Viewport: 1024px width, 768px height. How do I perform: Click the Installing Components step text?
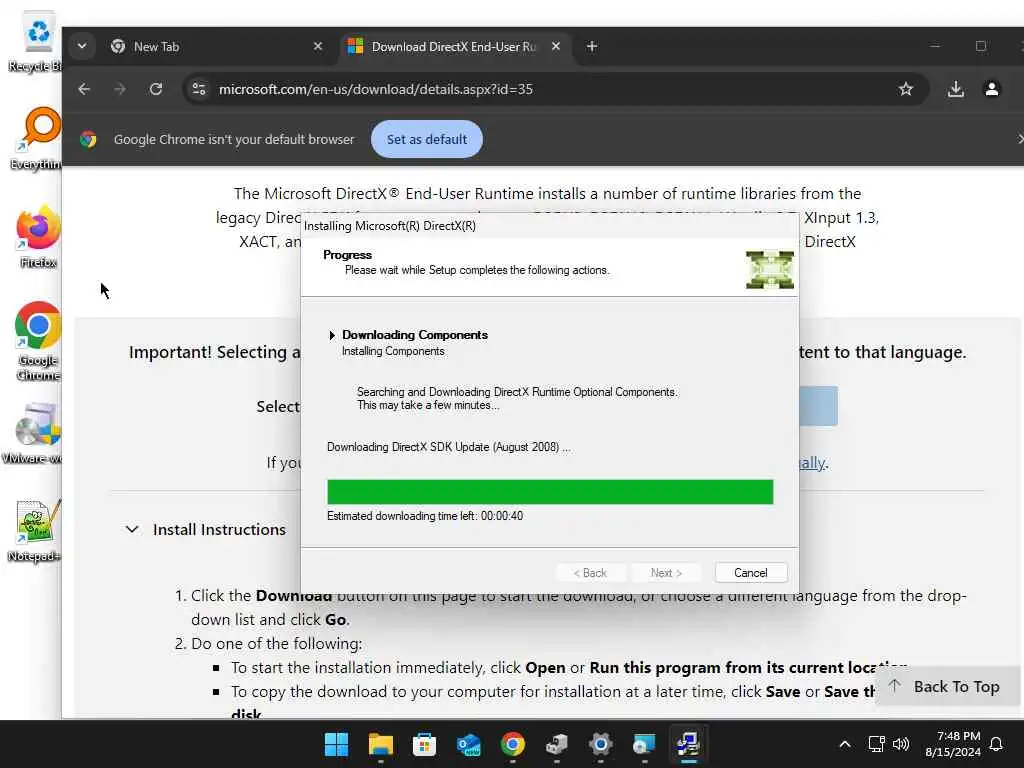click(x=393, y=351)
